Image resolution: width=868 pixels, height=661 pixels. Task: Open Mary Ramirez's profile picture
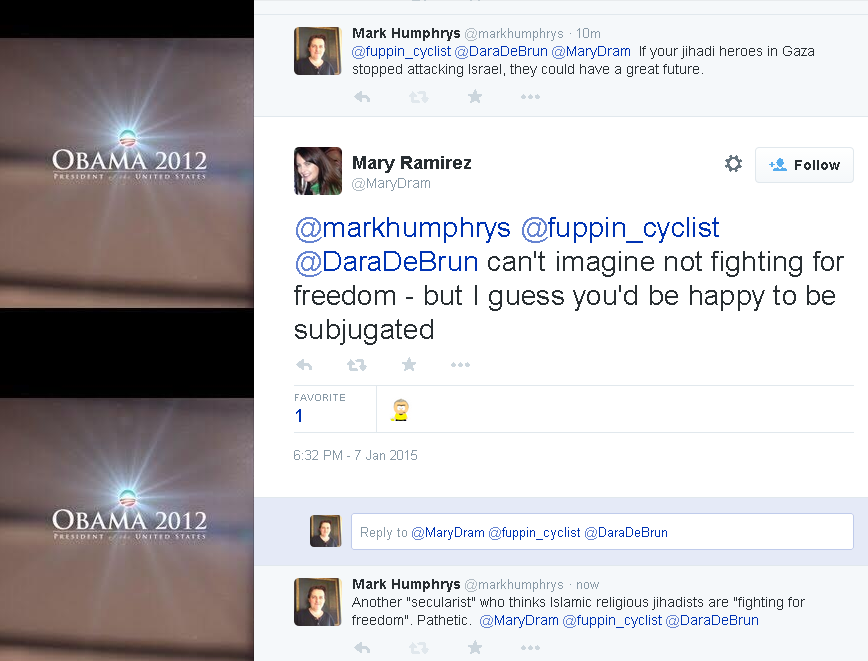point(318,171)
